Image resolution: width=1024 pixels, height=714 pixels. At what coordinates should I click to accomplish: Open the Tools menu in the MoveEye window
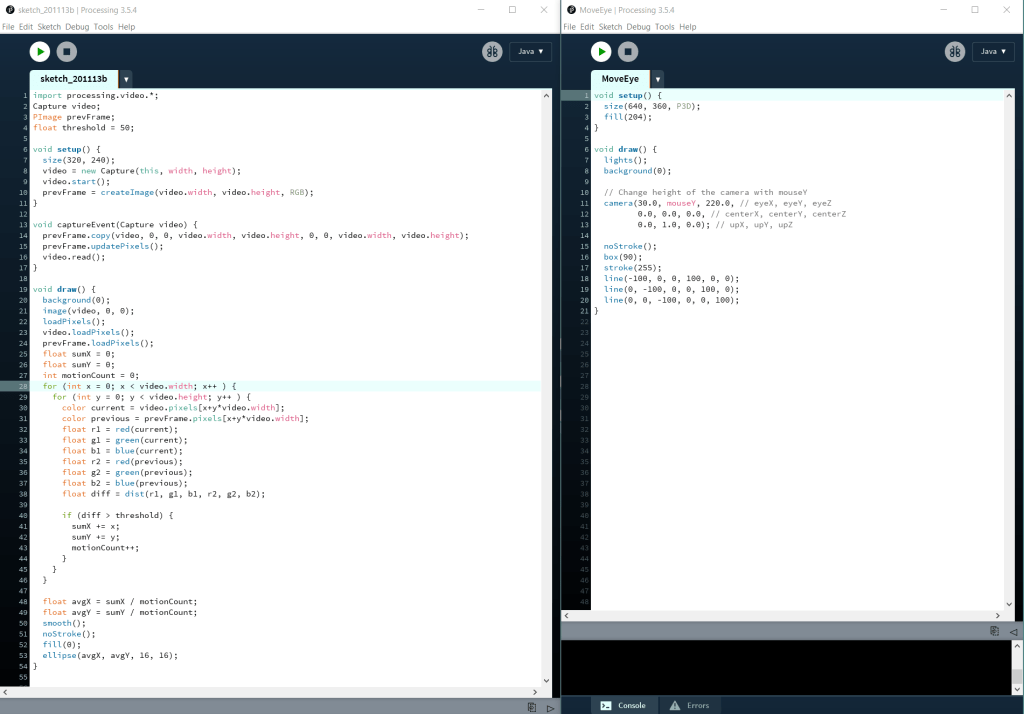point(665,27)
